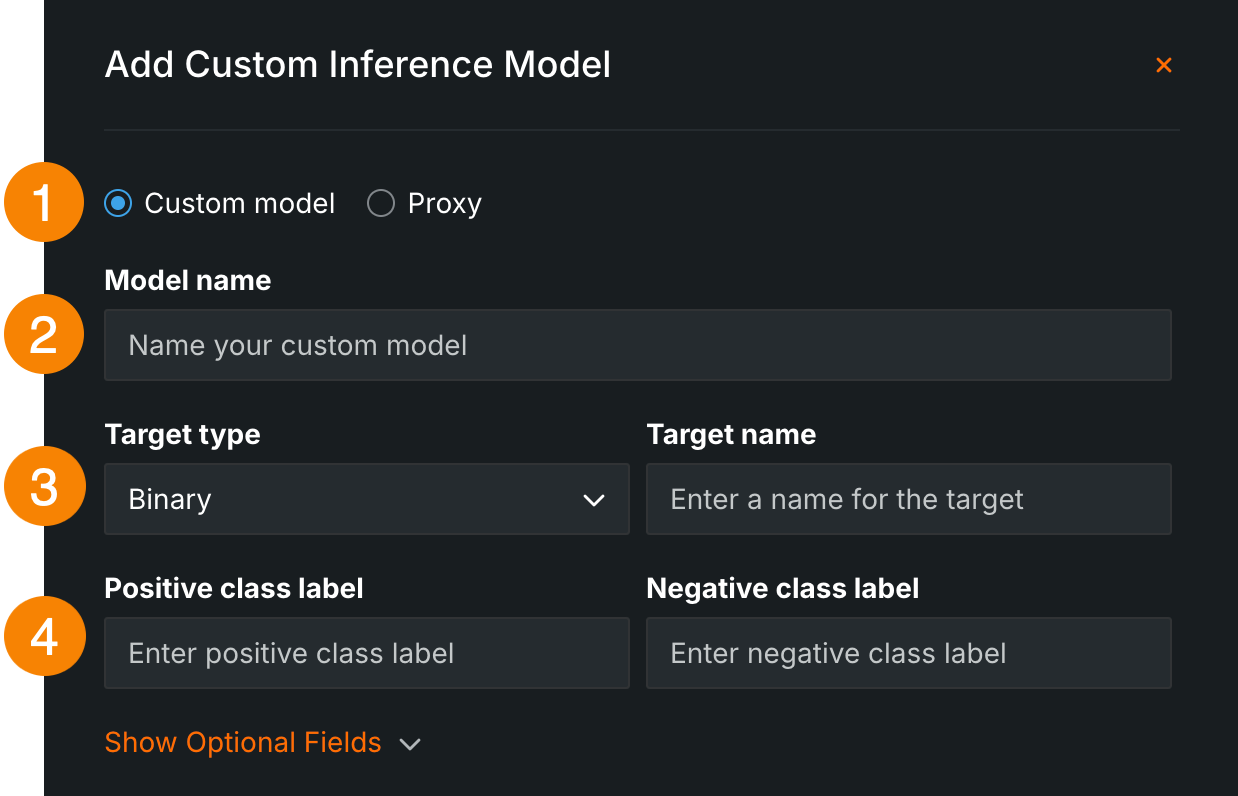Image resolution: width=1238 pixels, height=796 pixels.
Task: Click chevron beside Show Optional Fields
Action: click(x=410, y=744)
